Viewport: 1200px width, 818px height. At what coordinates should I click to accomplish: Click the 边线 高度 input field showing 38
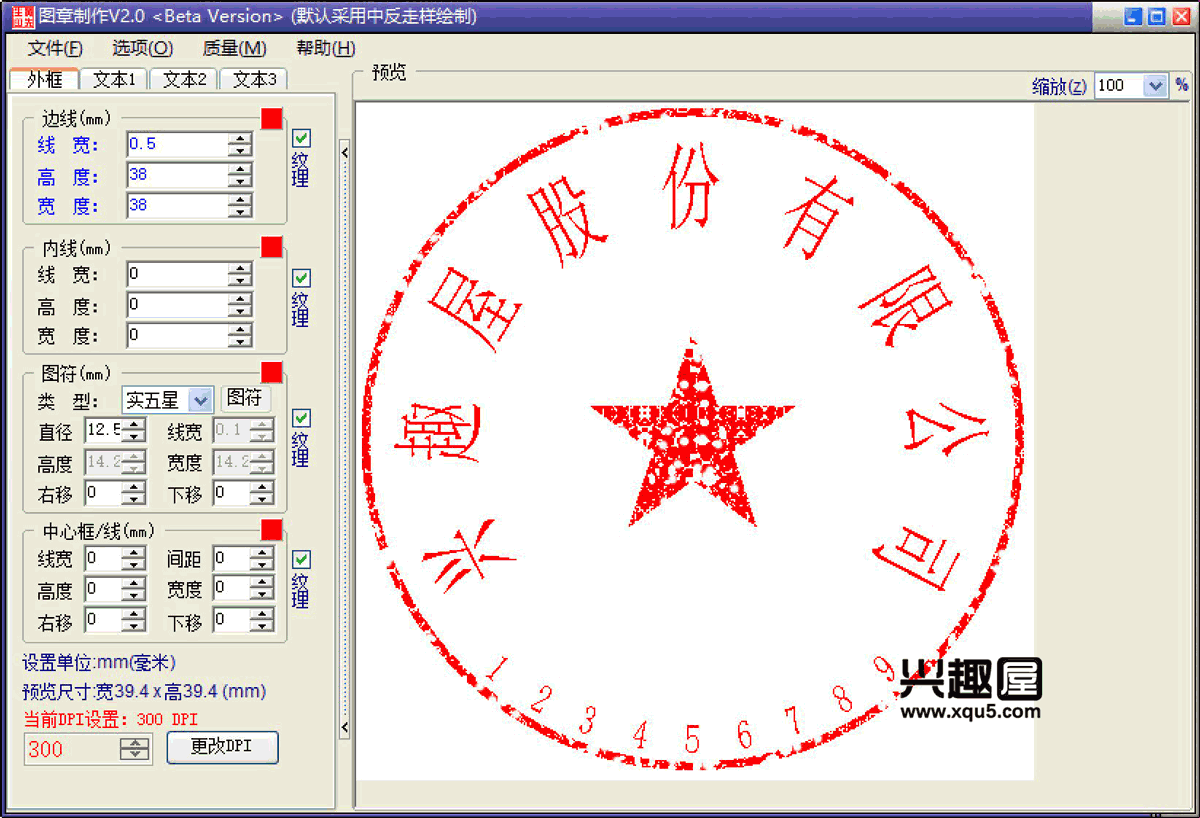(x=177, y=175)
